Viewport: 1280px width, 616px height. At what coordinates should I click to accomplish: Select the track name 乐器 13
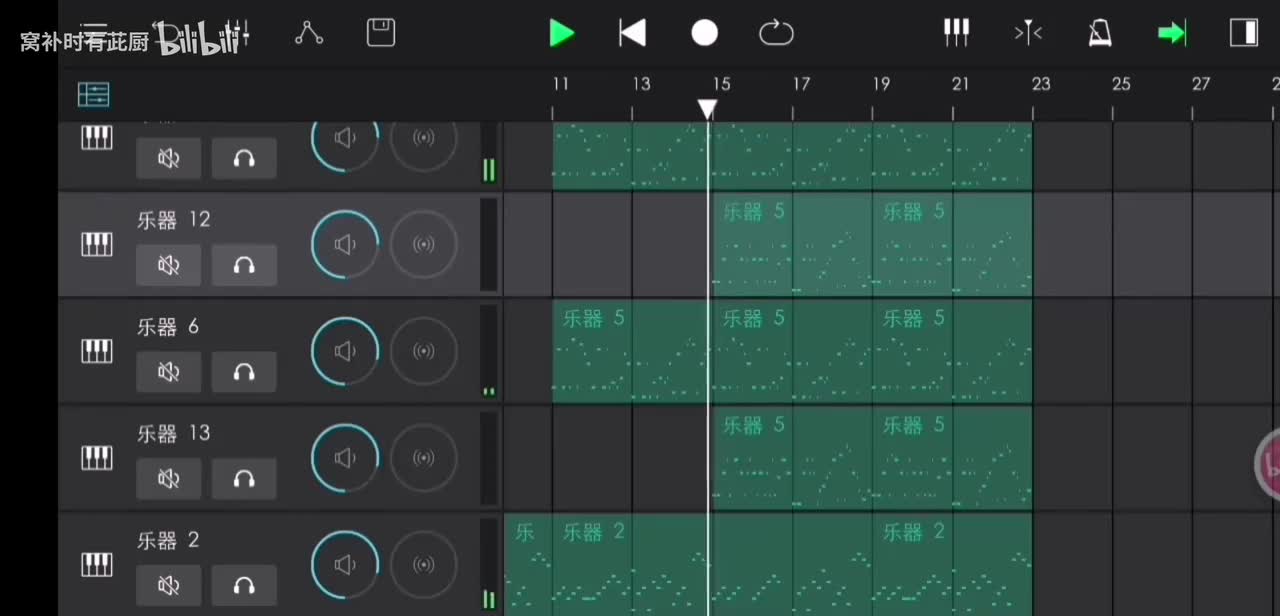tap(174, 433)
